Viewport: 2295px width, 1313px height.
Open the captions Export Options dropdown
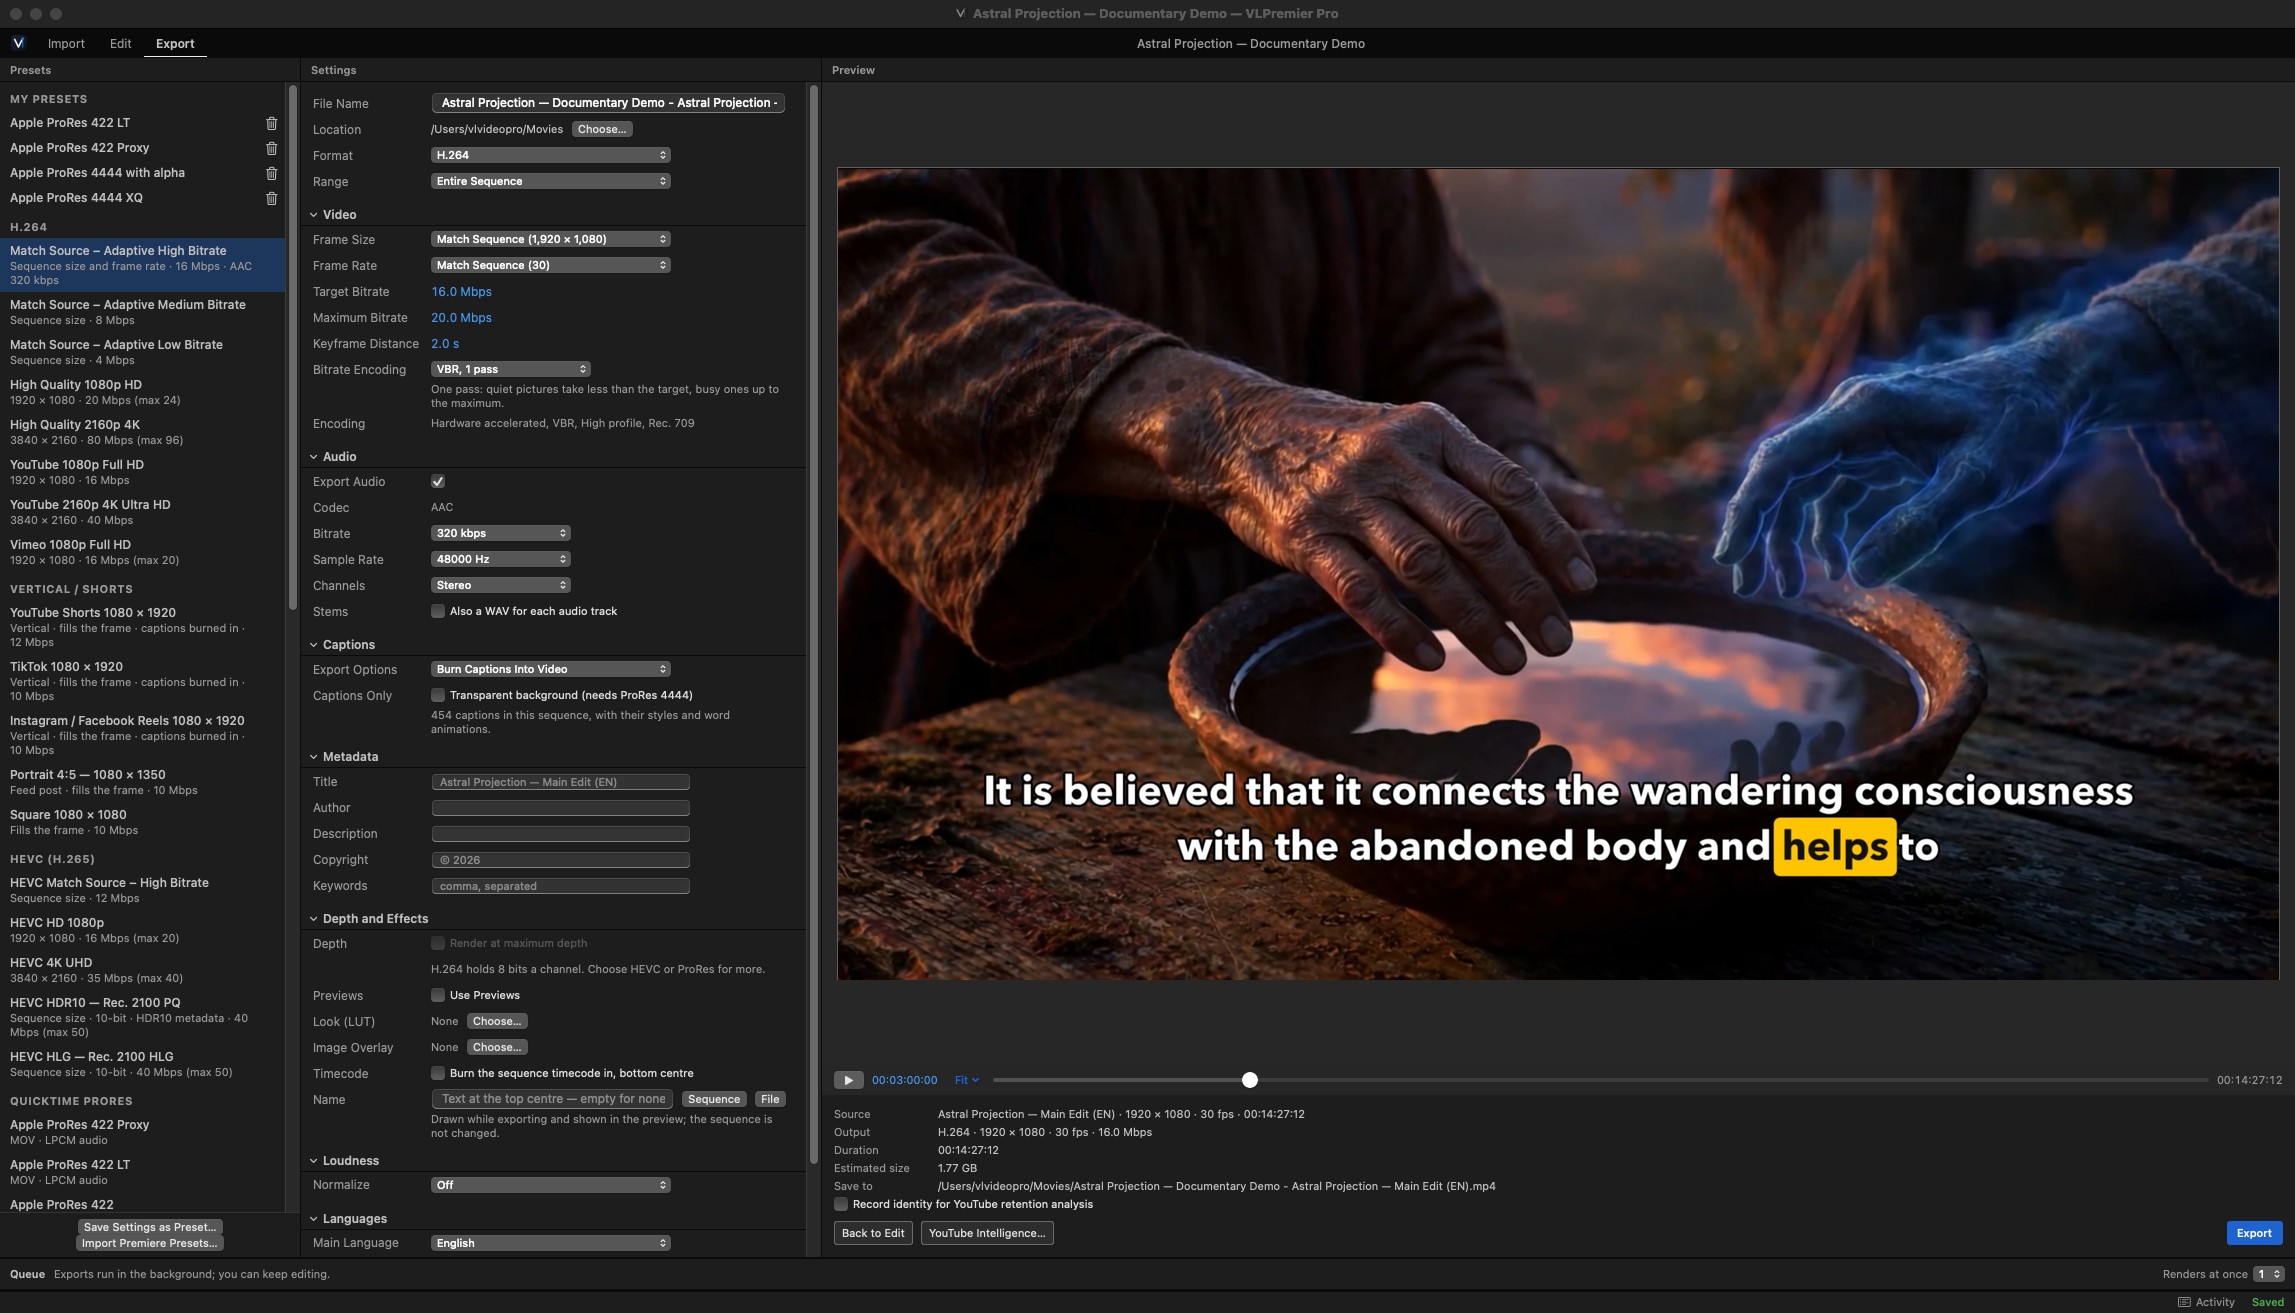coord(550,669)
